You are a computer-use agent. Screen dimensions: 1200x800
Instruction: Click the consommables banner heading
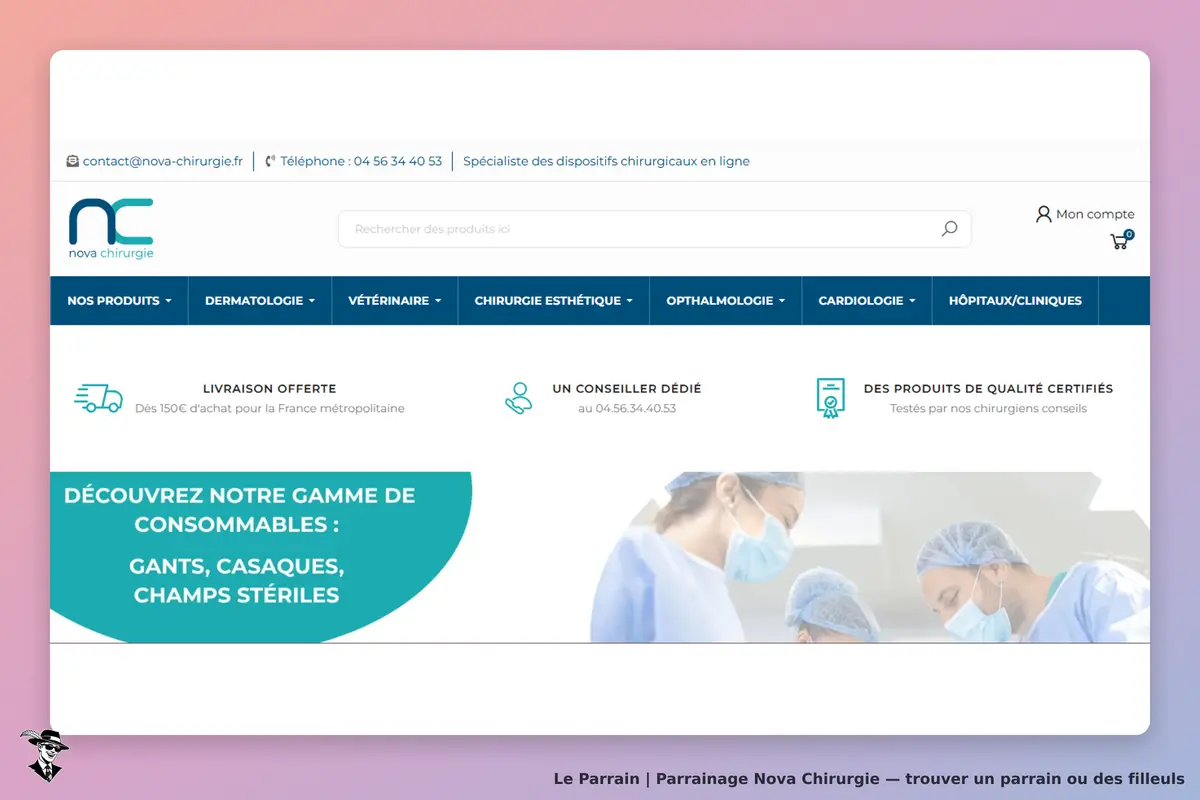pyautogui.click(x=239, y=509)
